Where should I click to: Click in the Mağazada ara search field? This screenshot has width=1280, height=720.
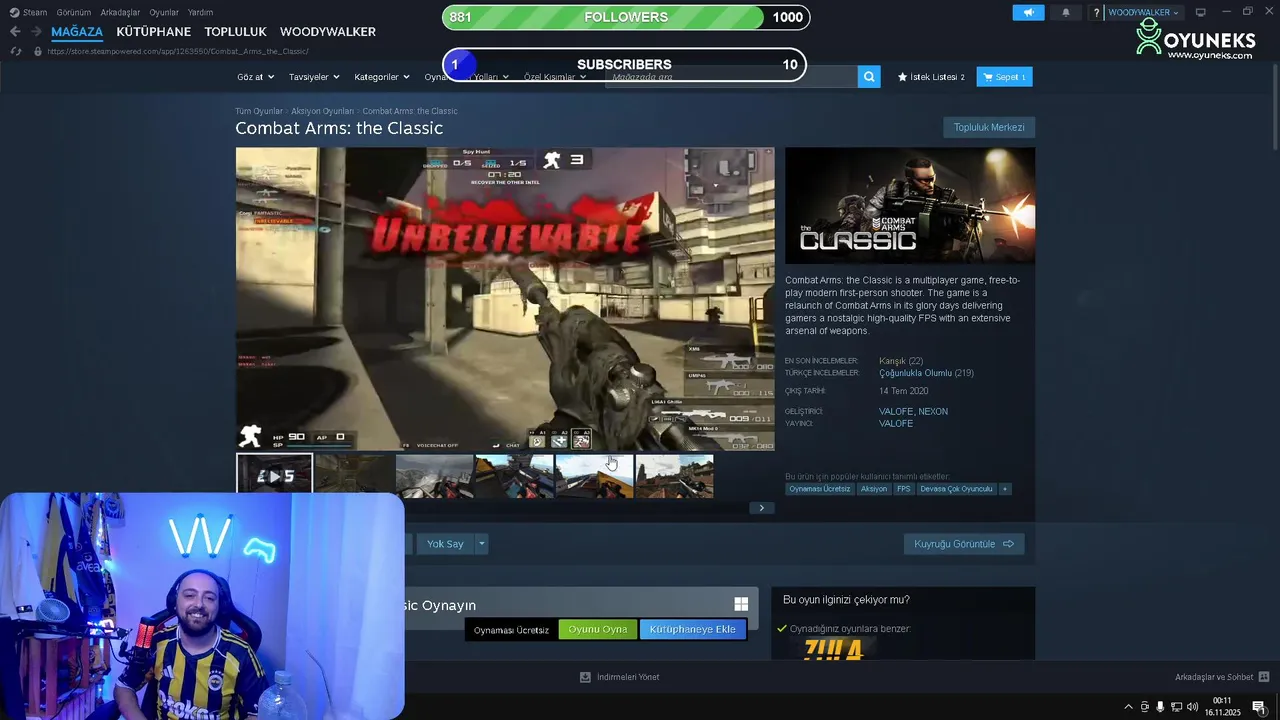(731, 77)
